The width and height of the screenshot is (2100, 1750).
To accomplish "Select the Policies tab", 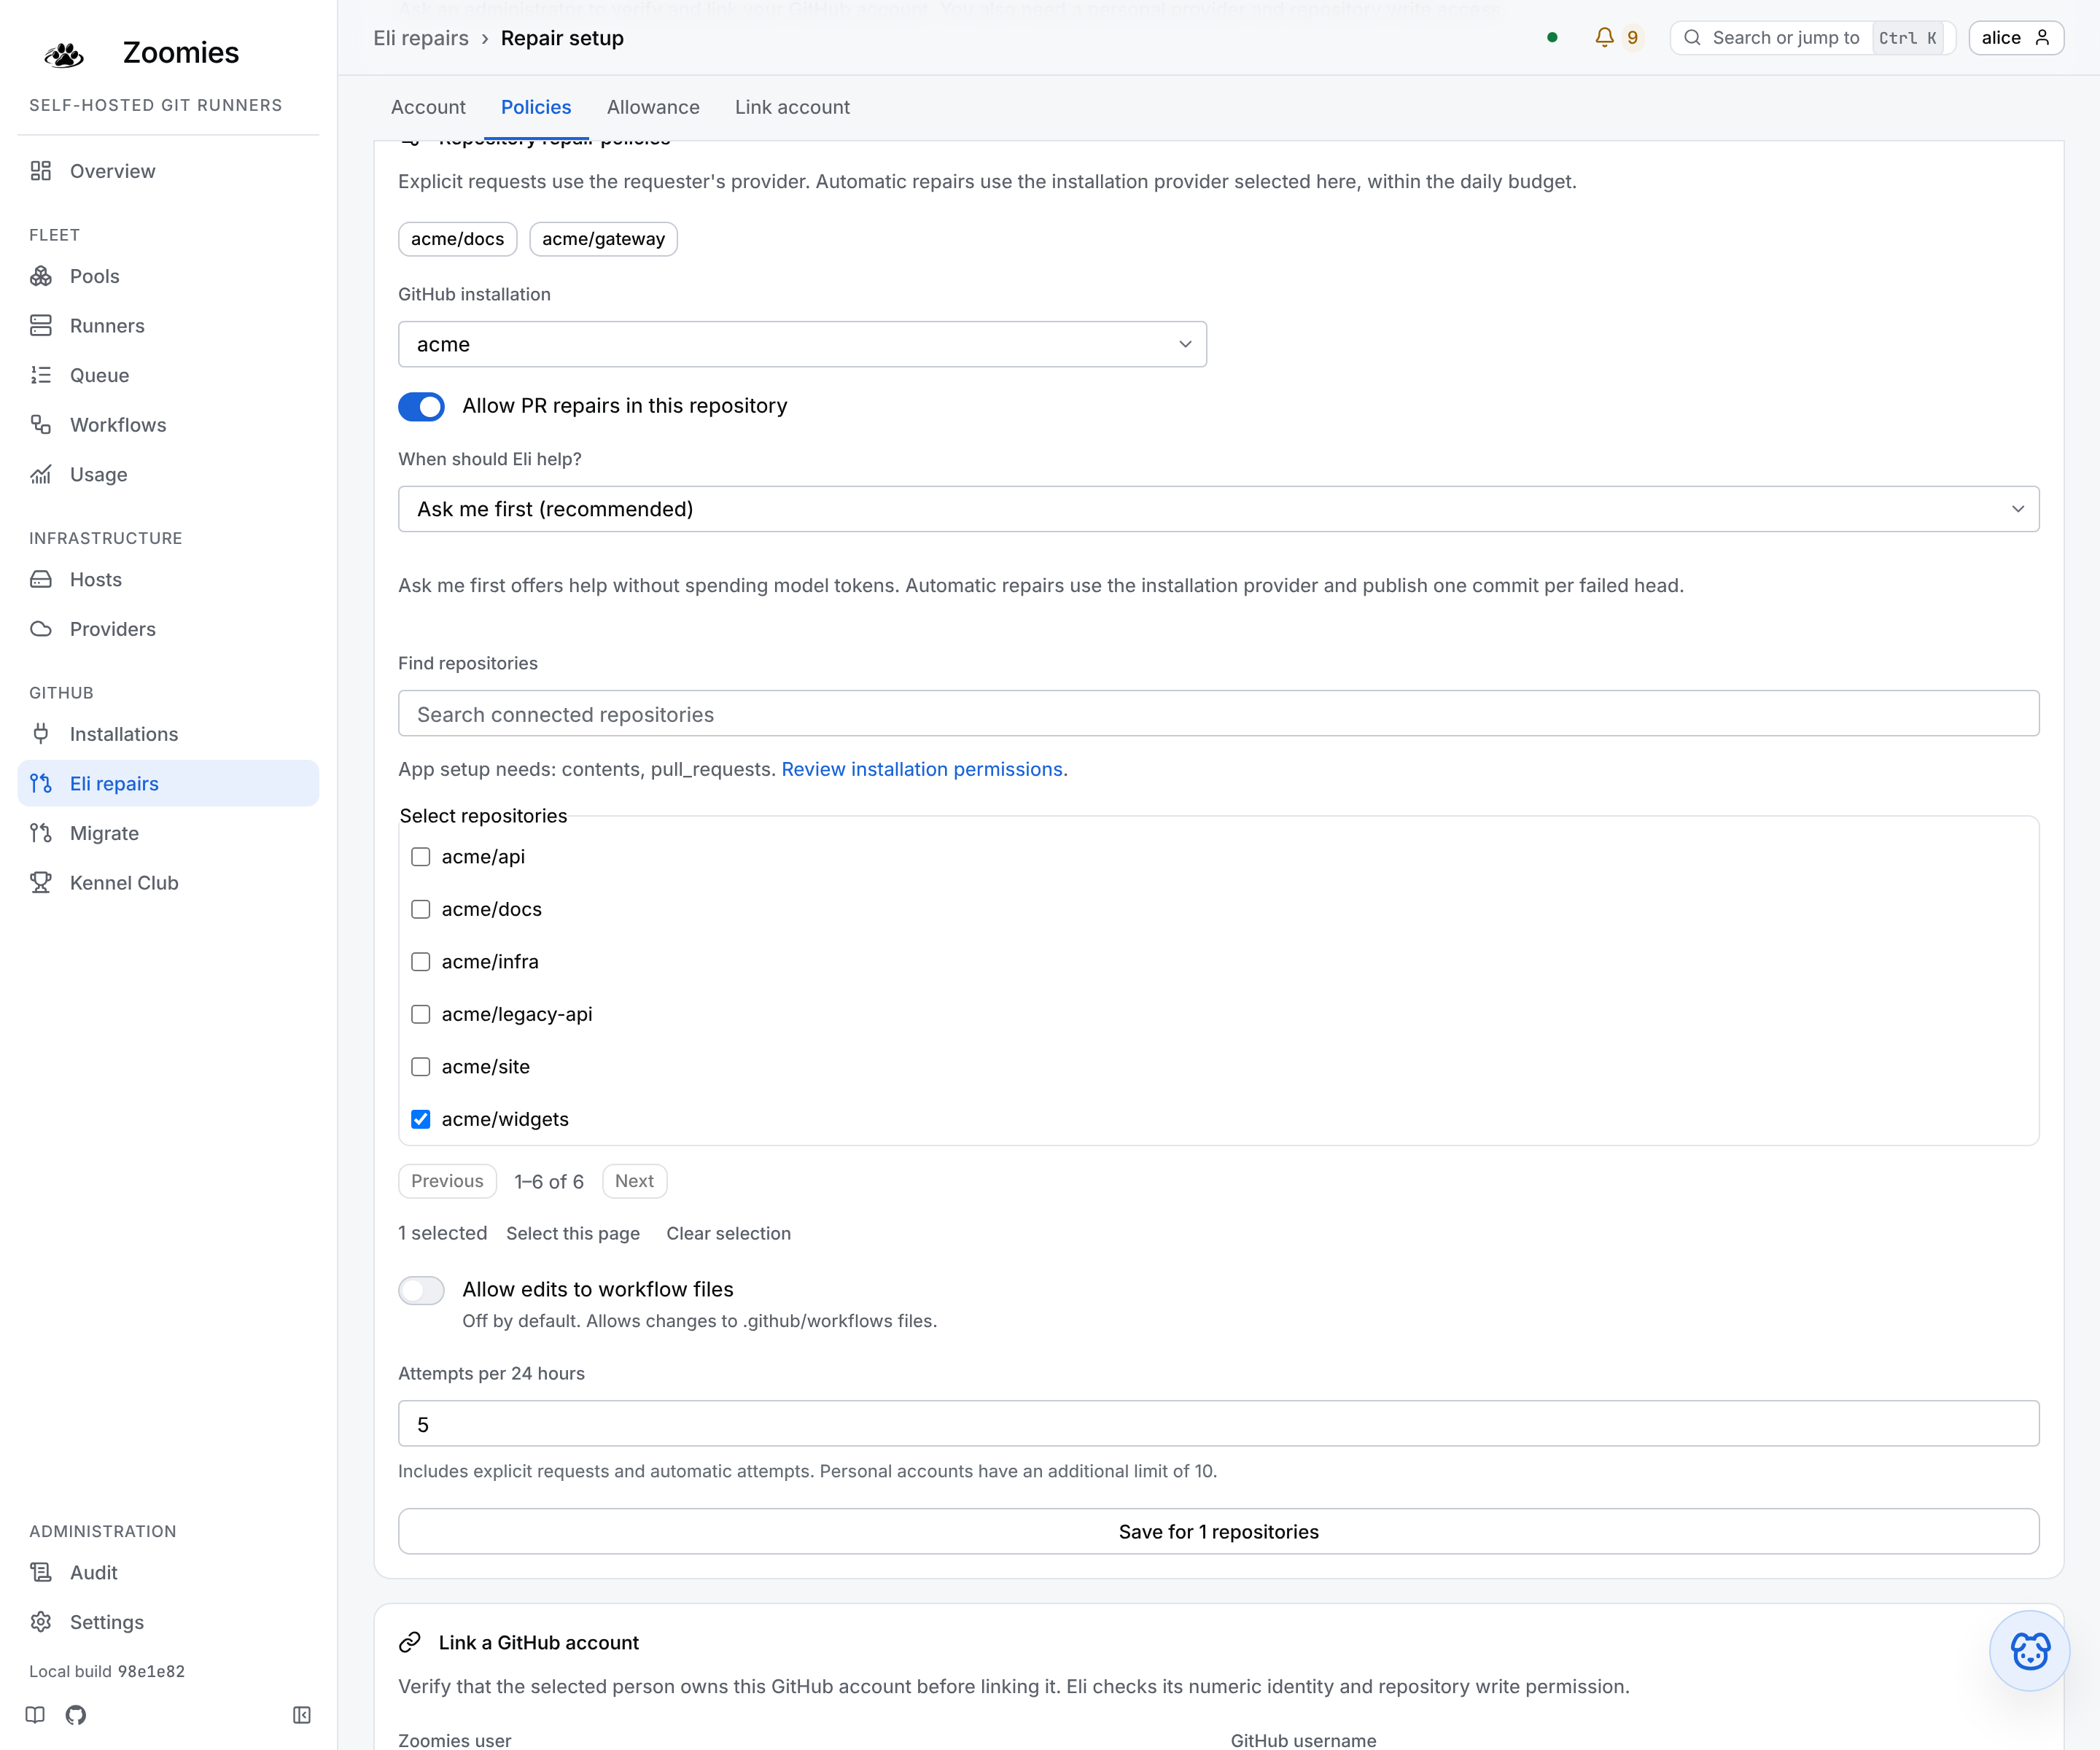I will coord(536,107).
